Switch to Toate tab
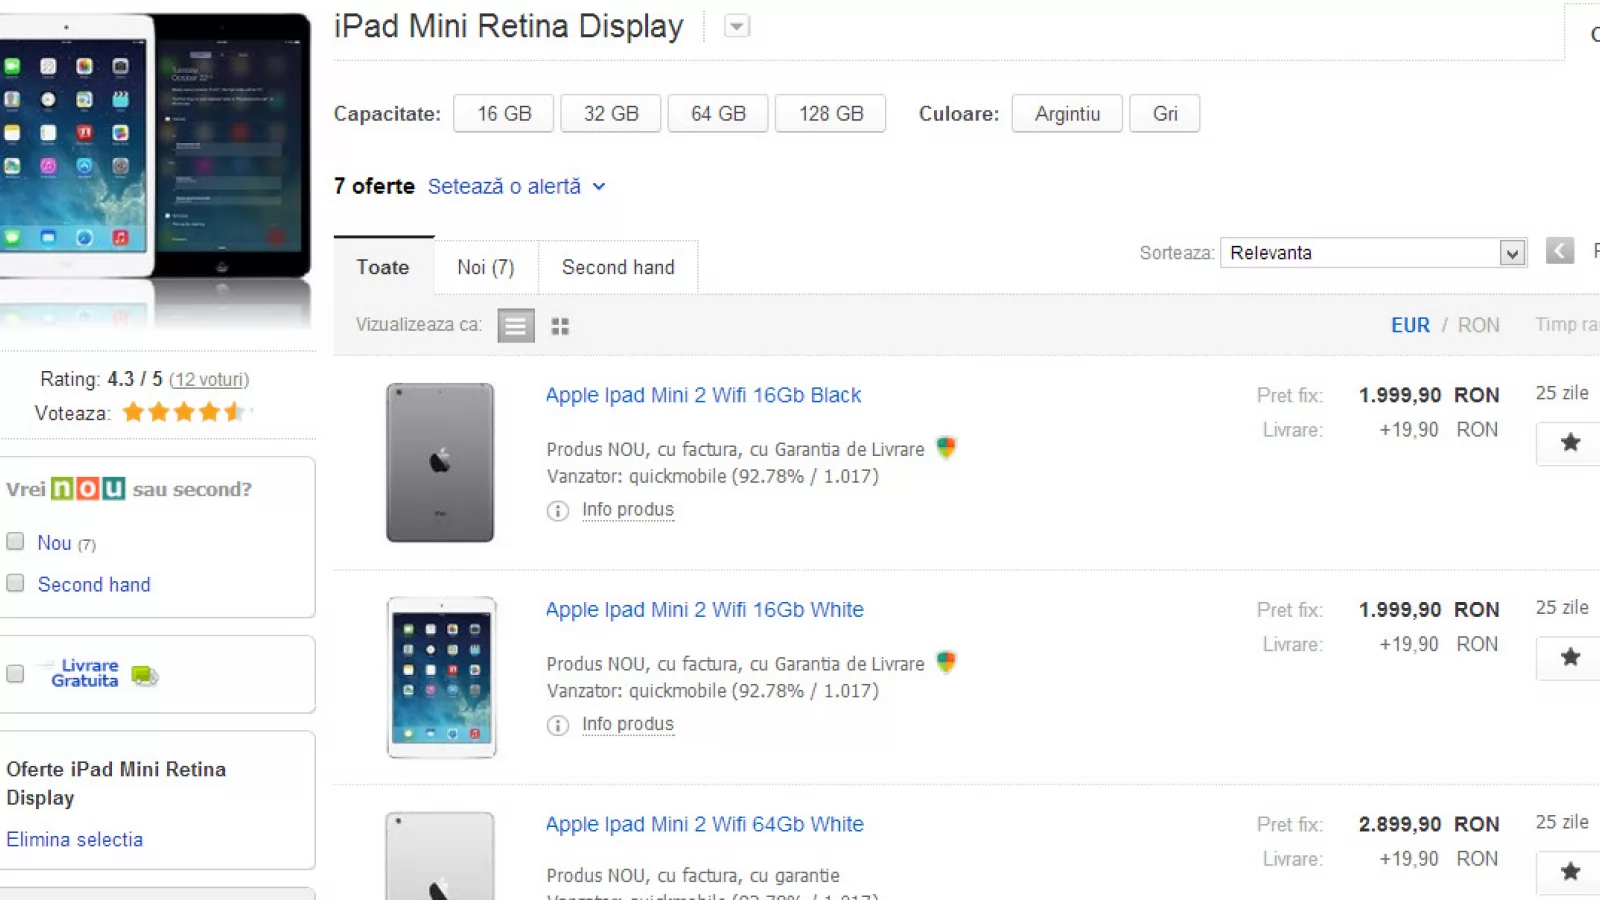 (384, 267)
